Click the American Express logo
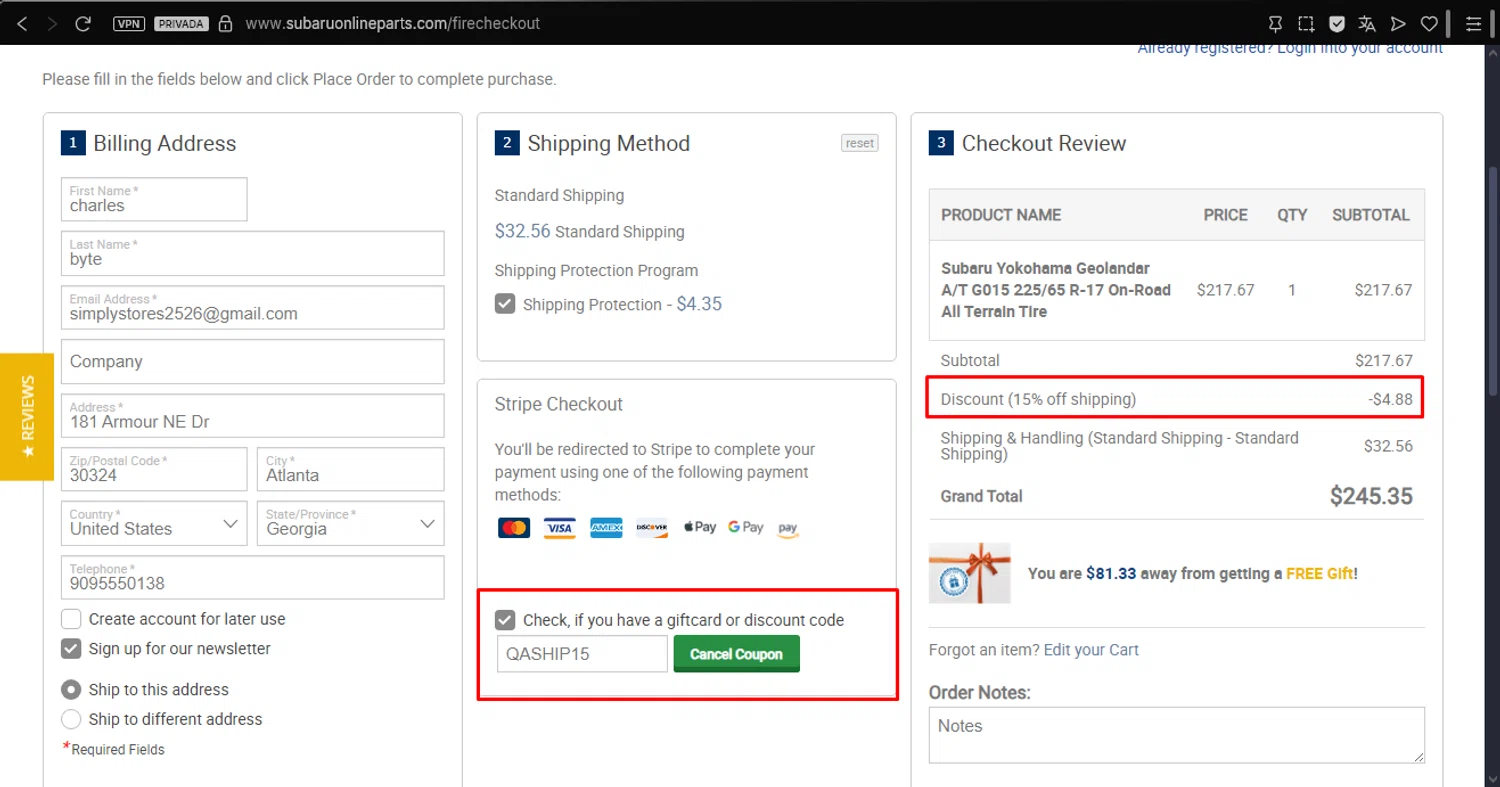 (x=606, y=527)
